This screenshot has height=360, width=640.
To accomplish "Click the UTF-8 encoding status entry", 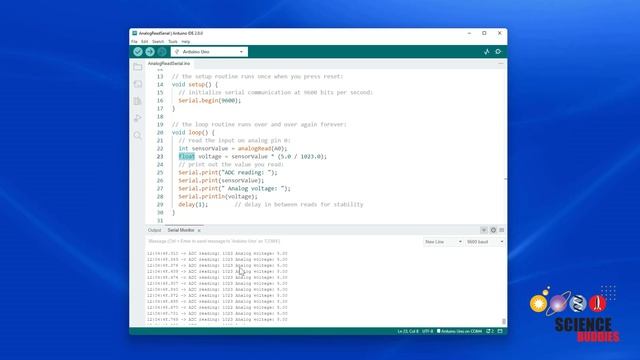I will pos(427,331).
